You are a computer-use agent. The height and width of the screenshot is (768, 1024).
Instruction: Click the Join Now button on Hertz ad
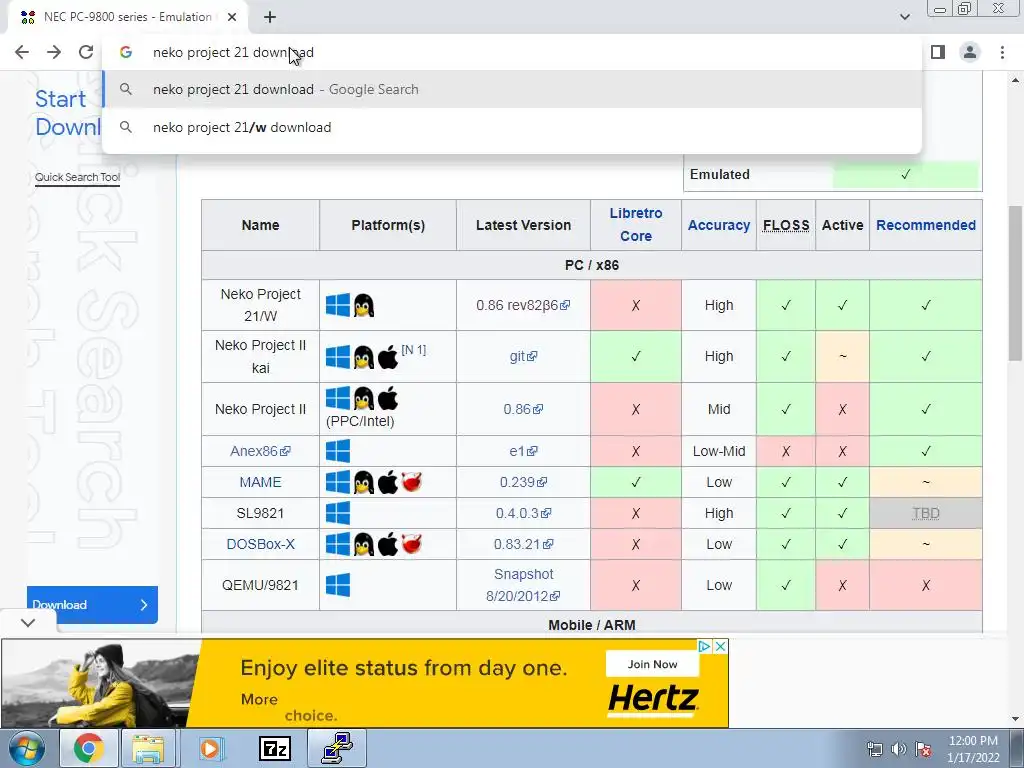652,664
